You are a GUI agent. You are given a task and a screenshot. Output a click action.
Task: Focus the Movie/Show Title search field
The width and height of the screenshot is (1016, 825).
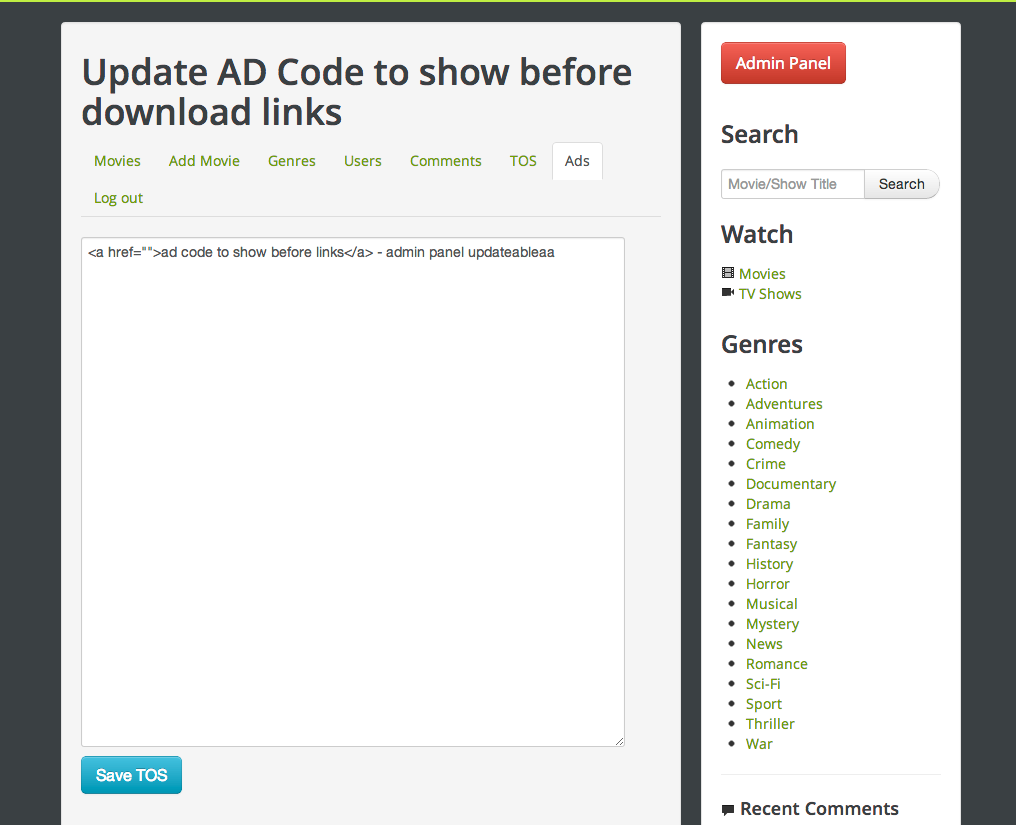[792, 184]
